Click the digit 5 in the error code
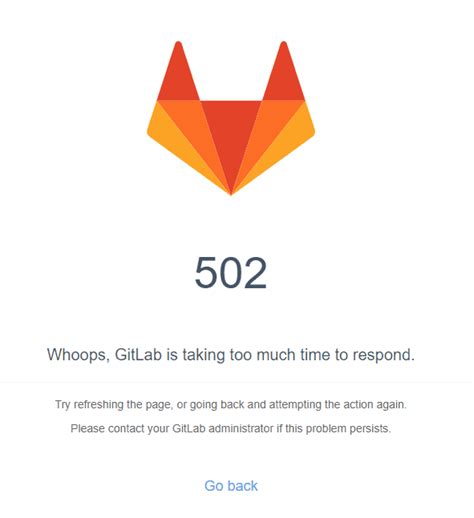 pyautogui.click(x=206, y=273)
